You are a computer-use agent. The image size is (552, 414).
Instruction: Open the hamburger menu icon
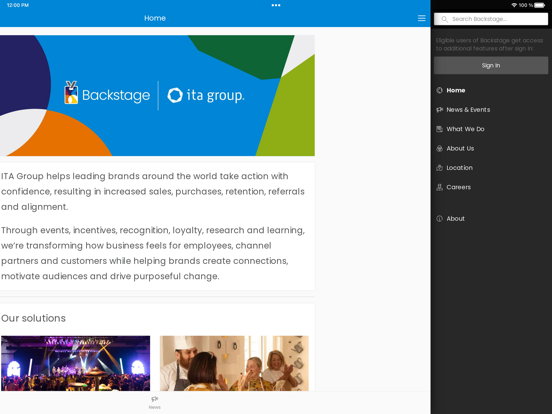pos(421,18)
